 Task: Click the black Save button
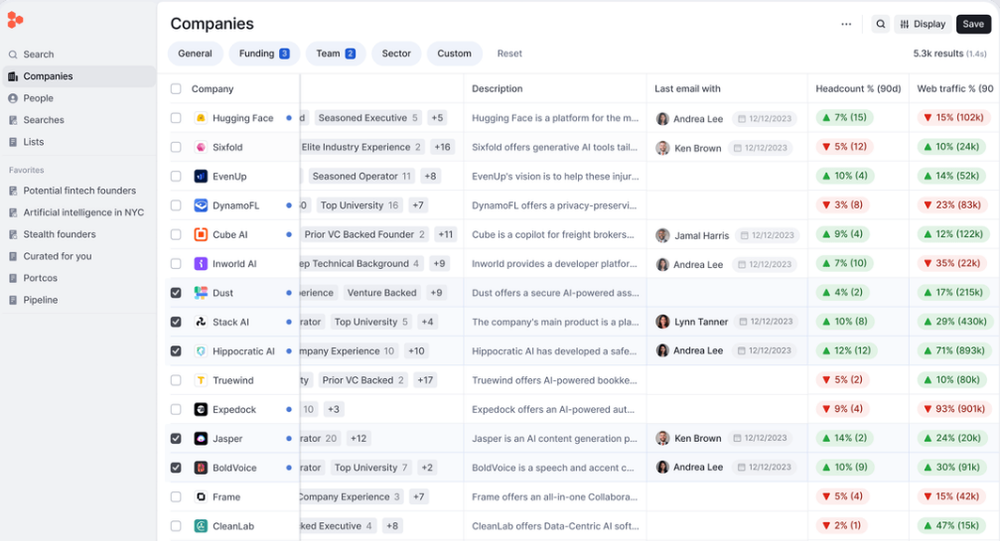click(x=973, y=24)
